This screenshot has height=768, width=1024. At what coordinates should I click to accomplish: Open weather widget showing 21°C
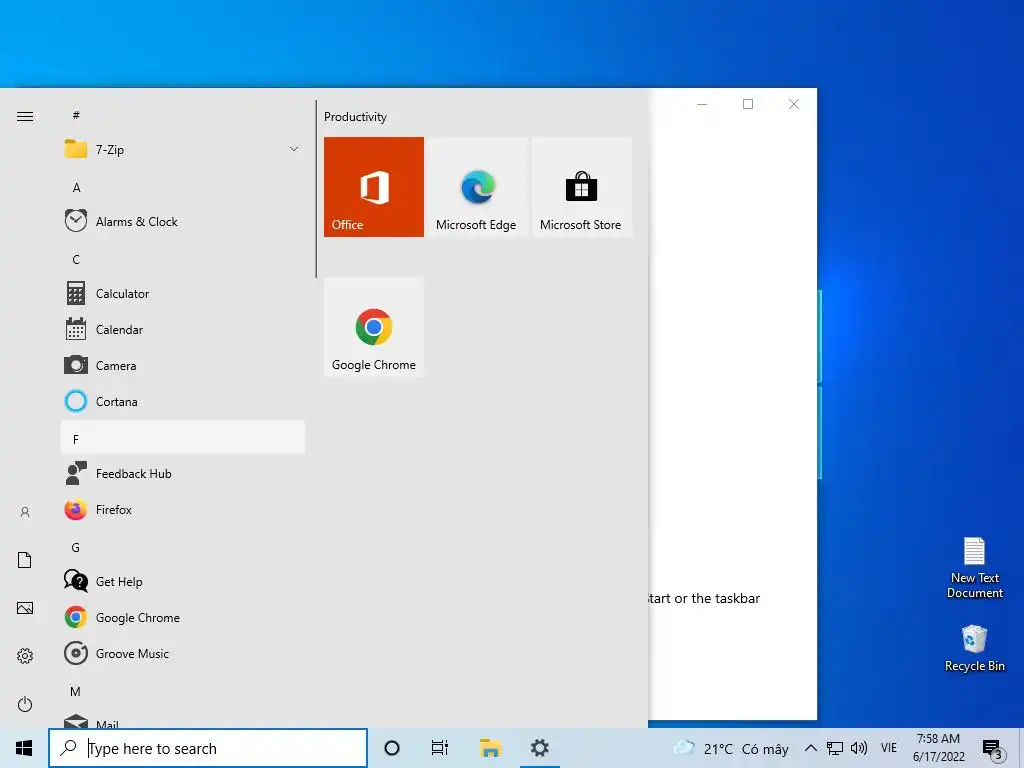coord(731,748)
